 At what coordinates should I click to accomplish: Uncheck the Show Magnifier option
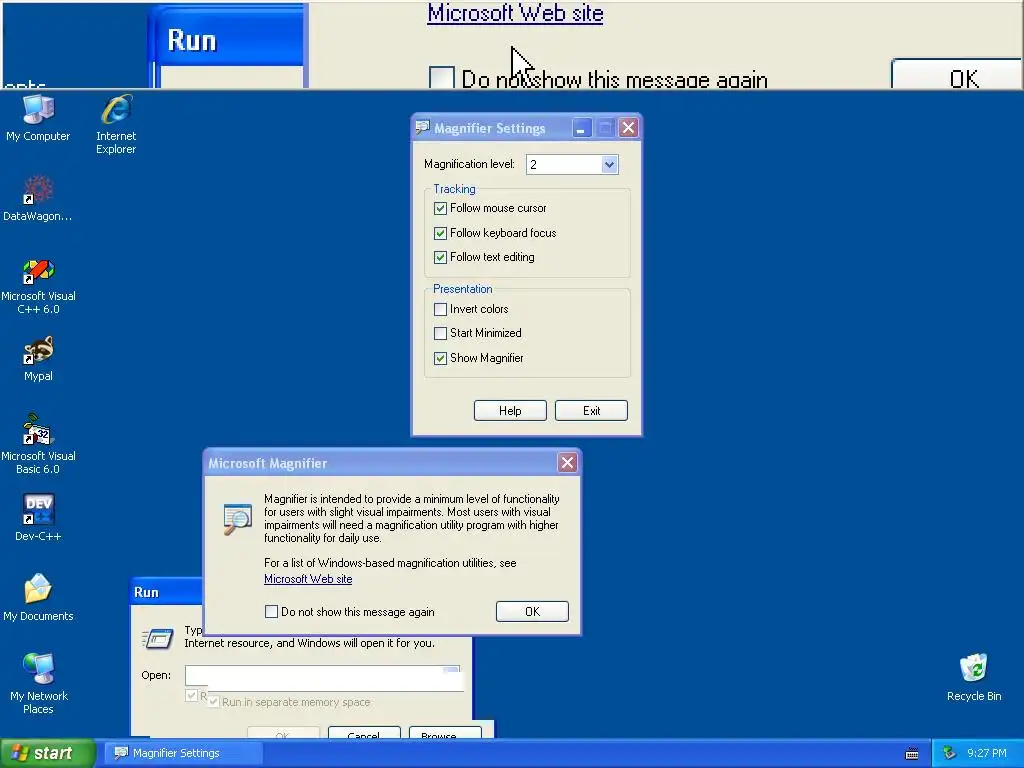[x=440, y=358]
